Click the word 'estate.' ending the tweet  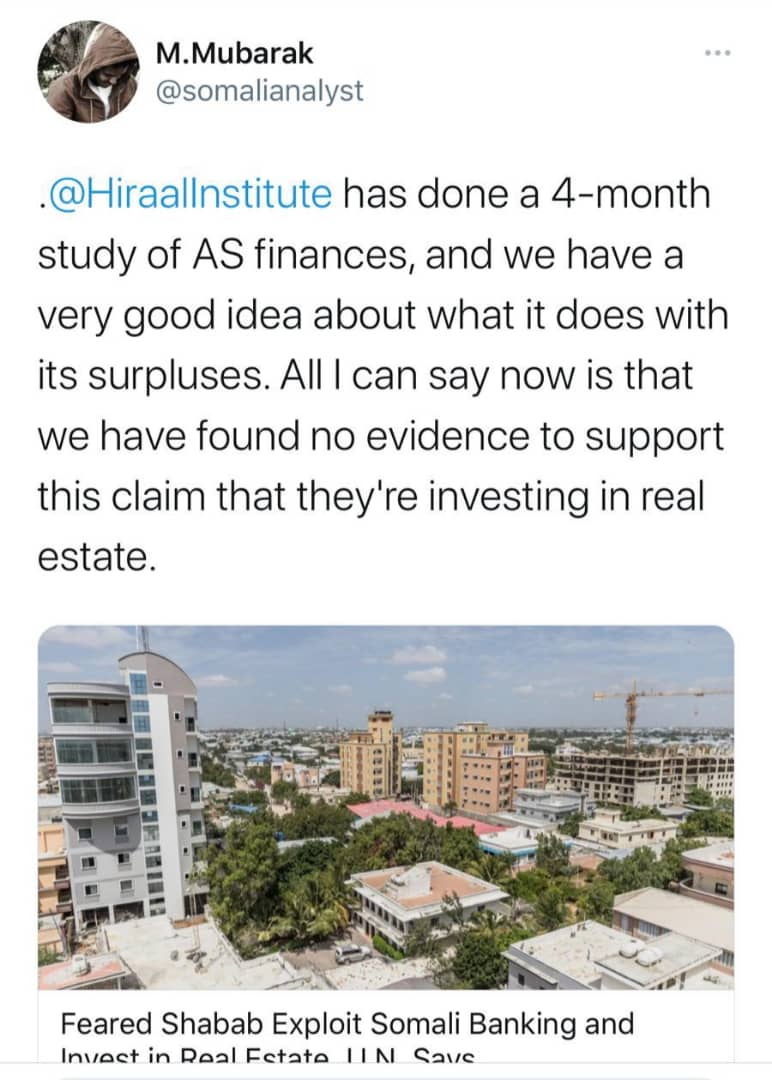point(97,557)
